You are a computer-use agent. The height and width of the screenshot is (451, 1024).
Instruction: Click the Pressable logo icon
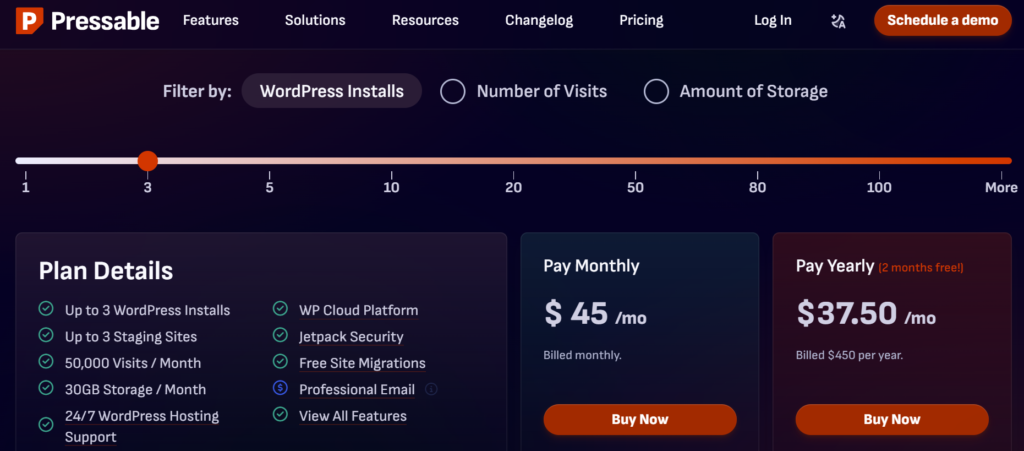point(29,21)
